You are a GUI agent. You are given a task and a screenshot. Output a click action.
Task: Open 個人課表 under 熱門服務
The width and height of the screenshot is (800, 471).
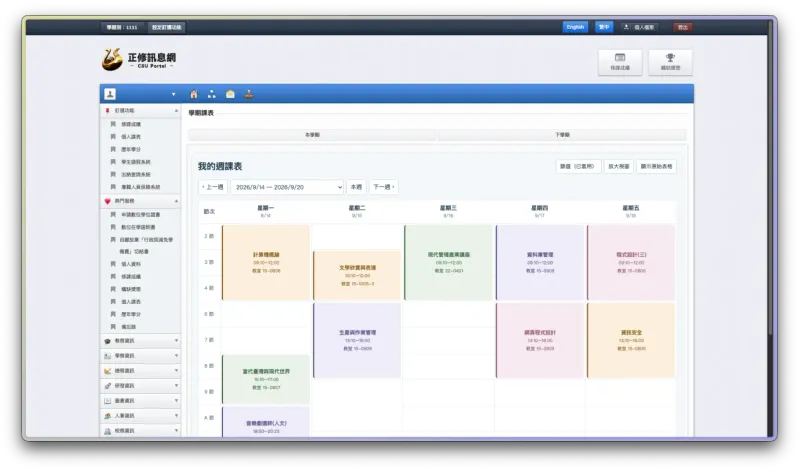tap(131, 302)
